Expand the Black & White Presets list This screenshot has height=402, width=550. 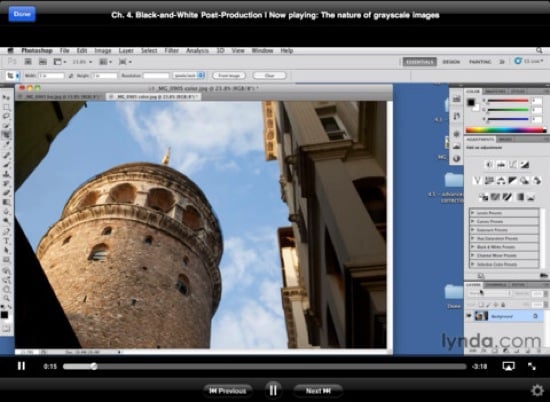(x=473, y=247)
